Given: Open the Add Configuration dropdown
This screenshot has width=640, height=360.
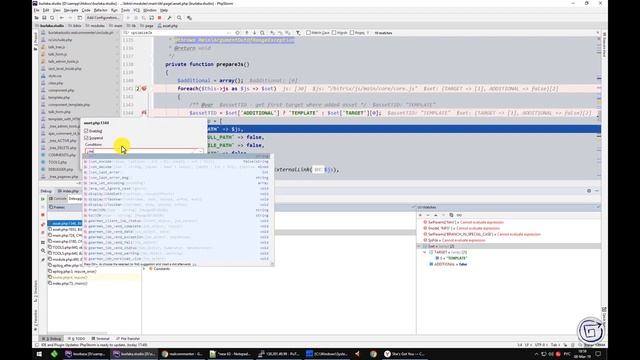Looking at the screenshot, I should [103, 18].
